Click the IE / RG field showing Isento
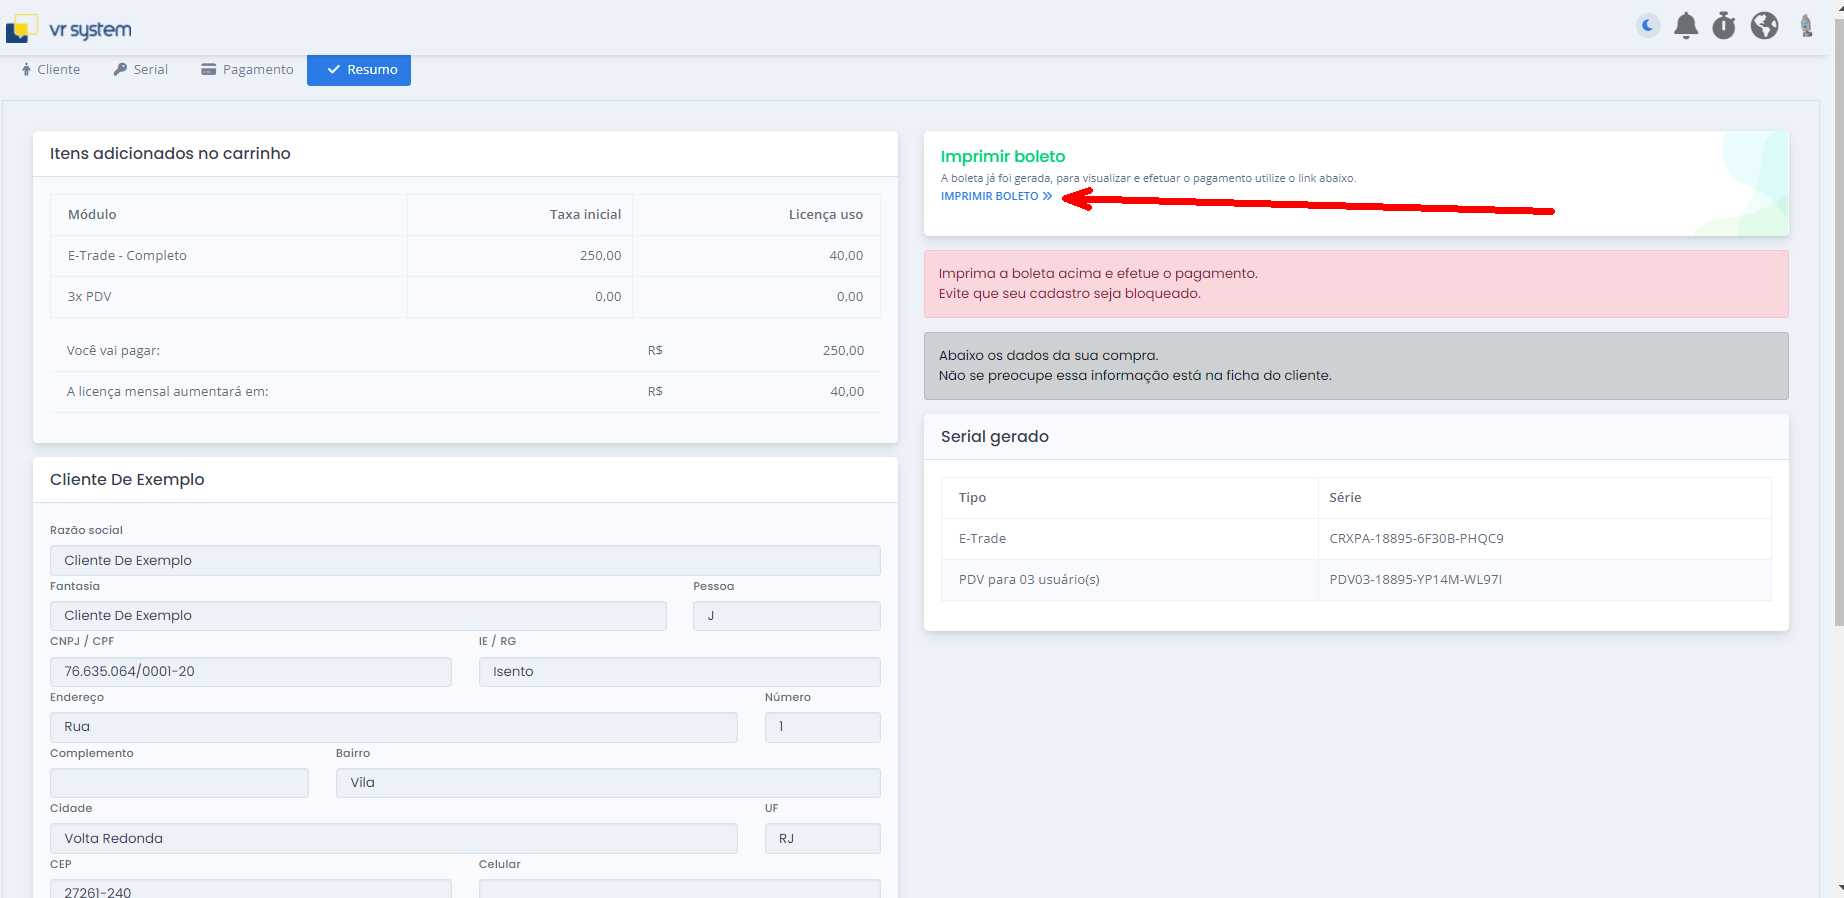The height and width of the screenshot is (898, 1844). [679, 672]
